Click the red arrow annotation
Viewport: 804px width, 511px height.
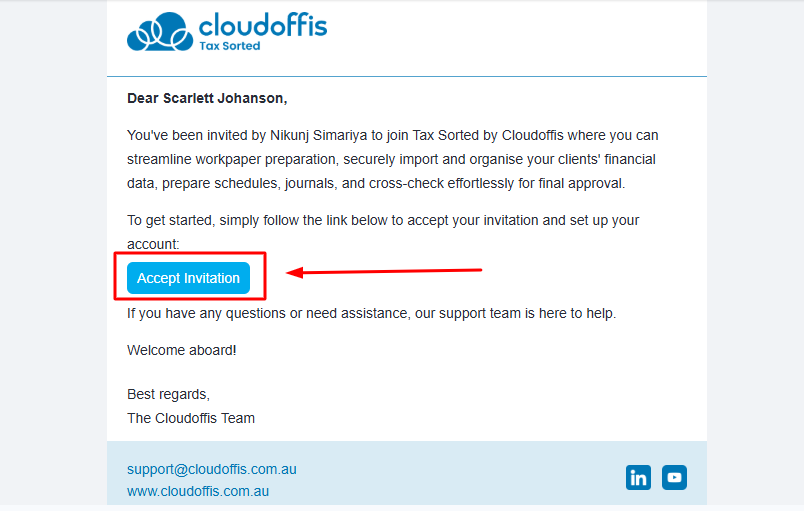pos(385,270)
